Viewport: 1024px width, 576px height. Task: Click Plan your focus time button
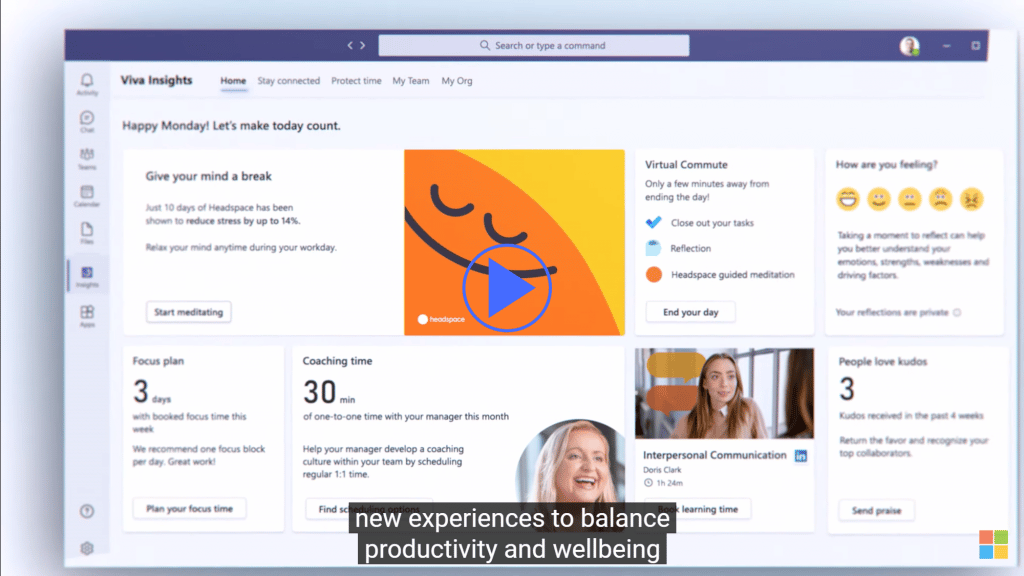[189, 509]
